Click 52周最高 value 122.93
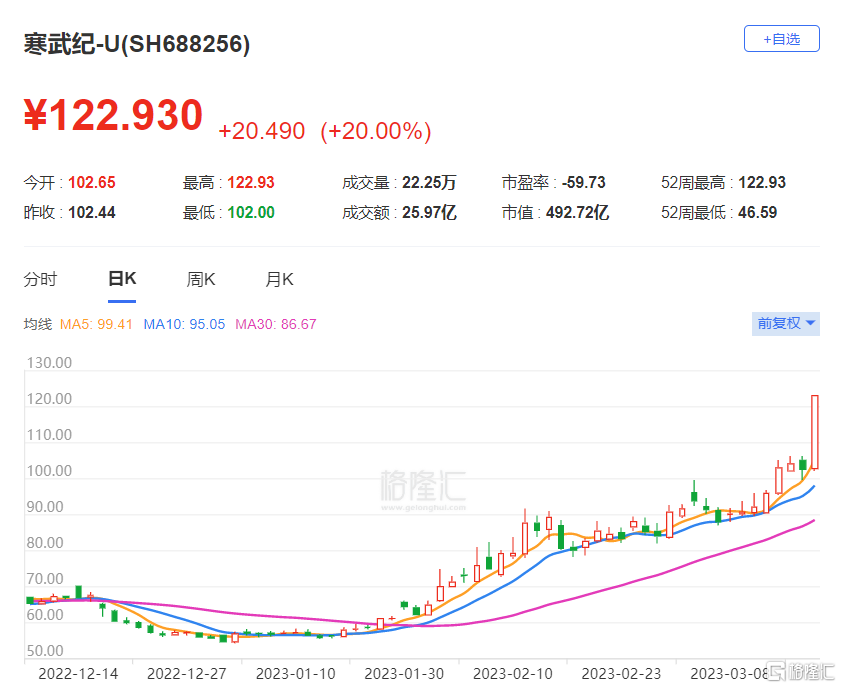 coord(762,183)
